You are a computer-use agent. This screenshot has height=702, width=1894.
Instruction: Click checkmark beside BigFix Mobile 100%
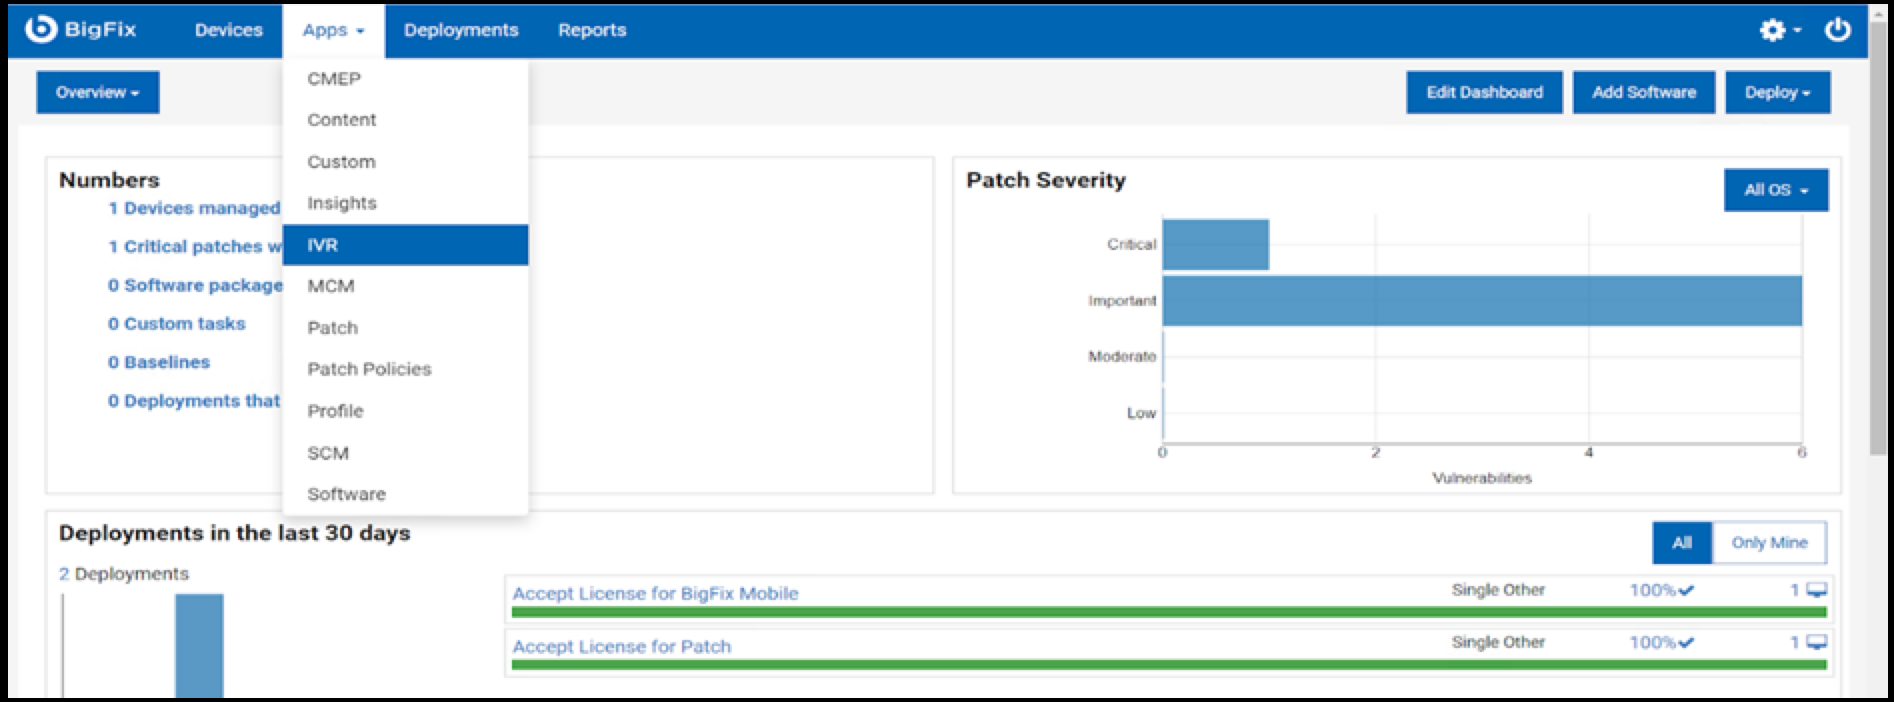[x=1686, y=591]
